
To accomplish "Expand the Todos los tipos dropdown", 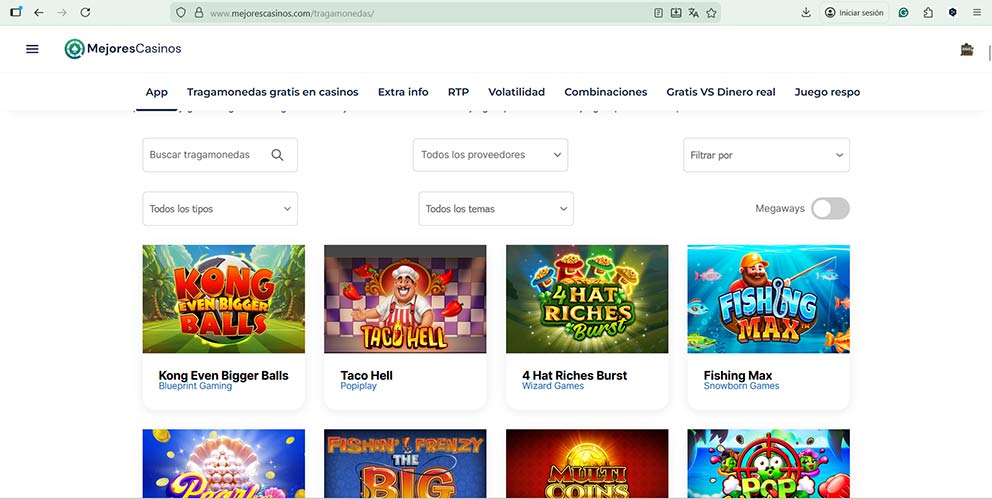I will pyautogui.click(x=220, y=209).
